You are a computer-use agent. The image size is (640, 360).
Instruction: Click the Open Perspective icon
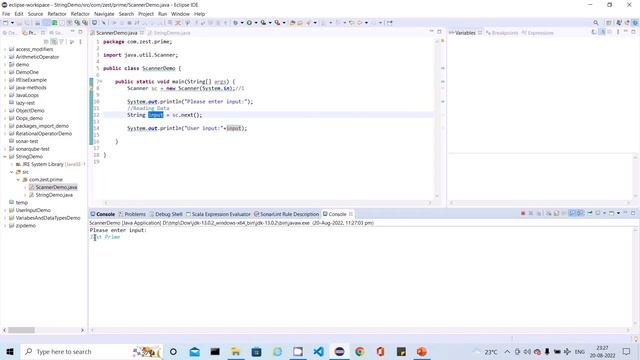[x=609, y=23]
